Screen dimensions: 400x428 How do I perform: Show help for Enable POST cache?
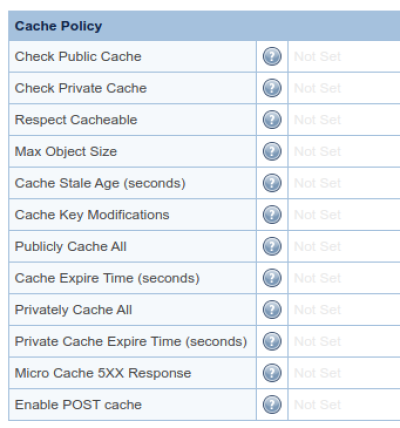point(272,405)
